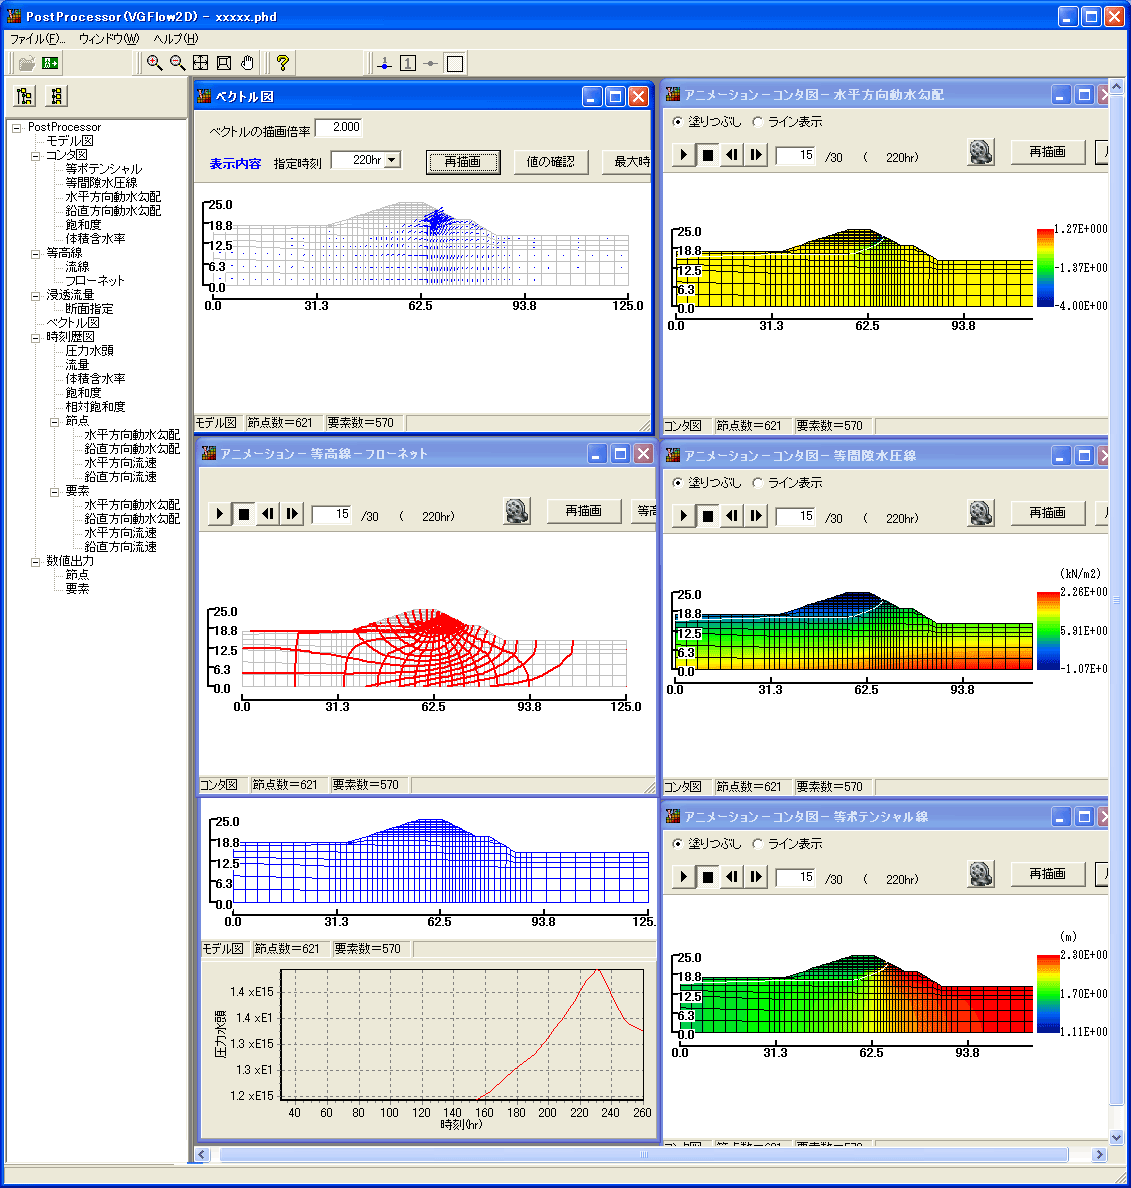Click 再描画 in 水平方向動水勾配 window
The width and height of the screenshot is (1131, 1188).
(1048, 152)
